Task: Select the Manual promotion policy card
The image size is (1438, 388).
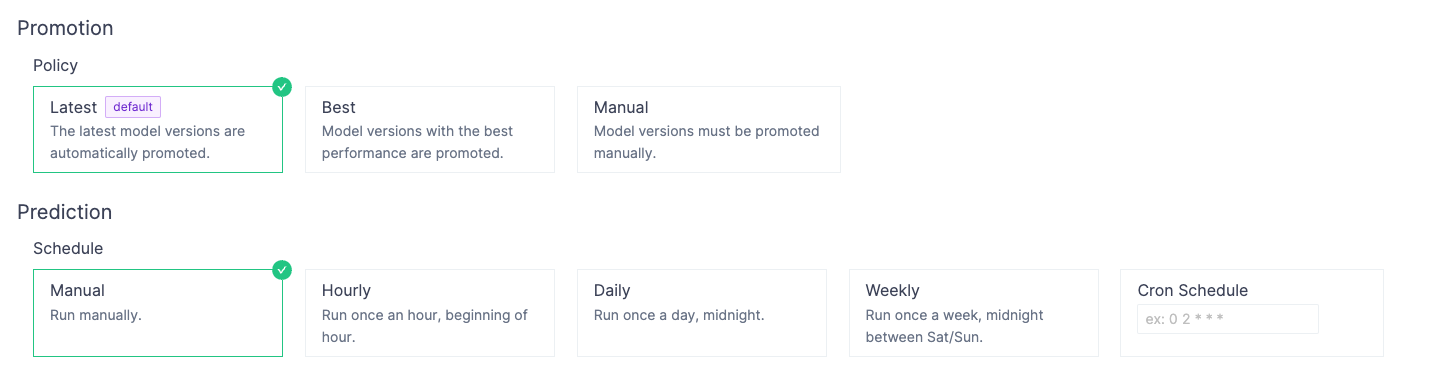Action: pyautogui.click(x=709, y=129)
